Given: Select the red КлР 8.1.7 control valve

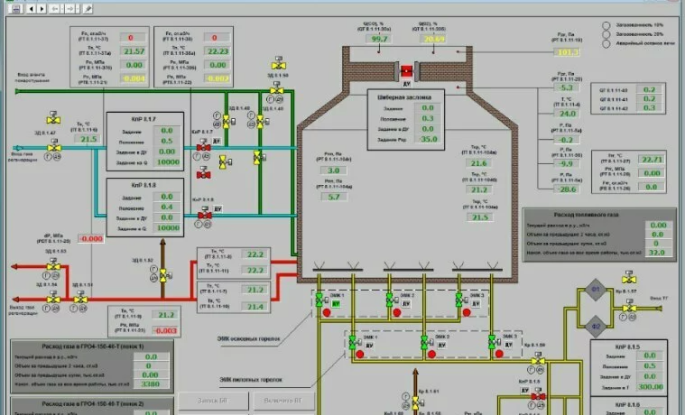Looking at the screenshot, I should tap(204, 147).
